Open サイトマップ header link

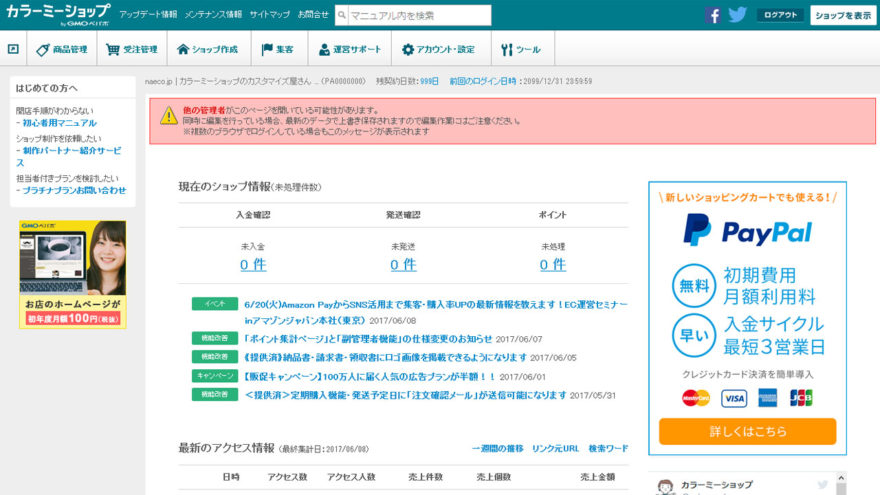pos(270,15)
